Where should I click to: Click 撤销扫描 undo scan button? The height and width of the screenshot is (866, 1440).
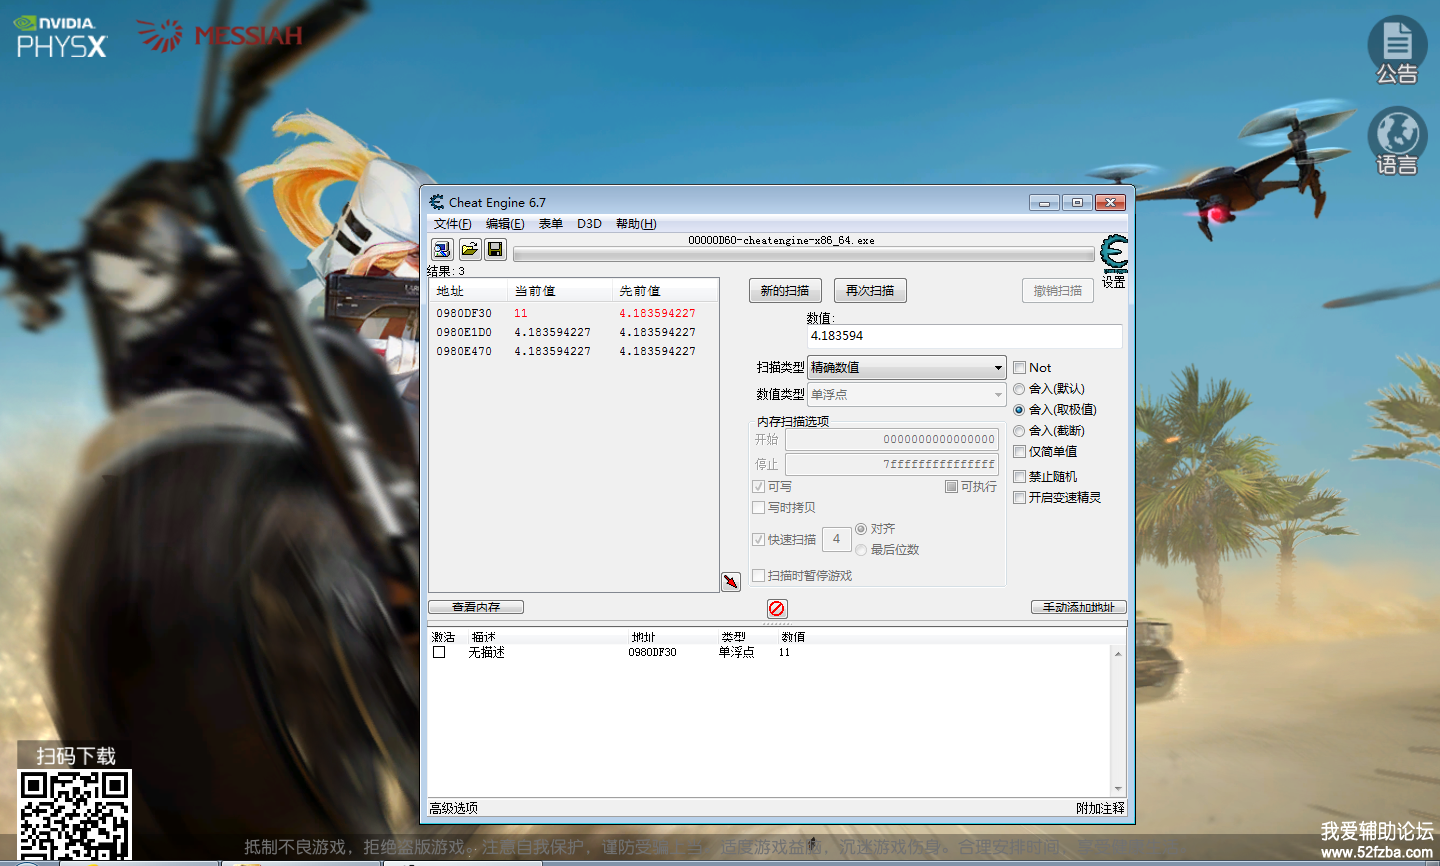(1057, 291)
